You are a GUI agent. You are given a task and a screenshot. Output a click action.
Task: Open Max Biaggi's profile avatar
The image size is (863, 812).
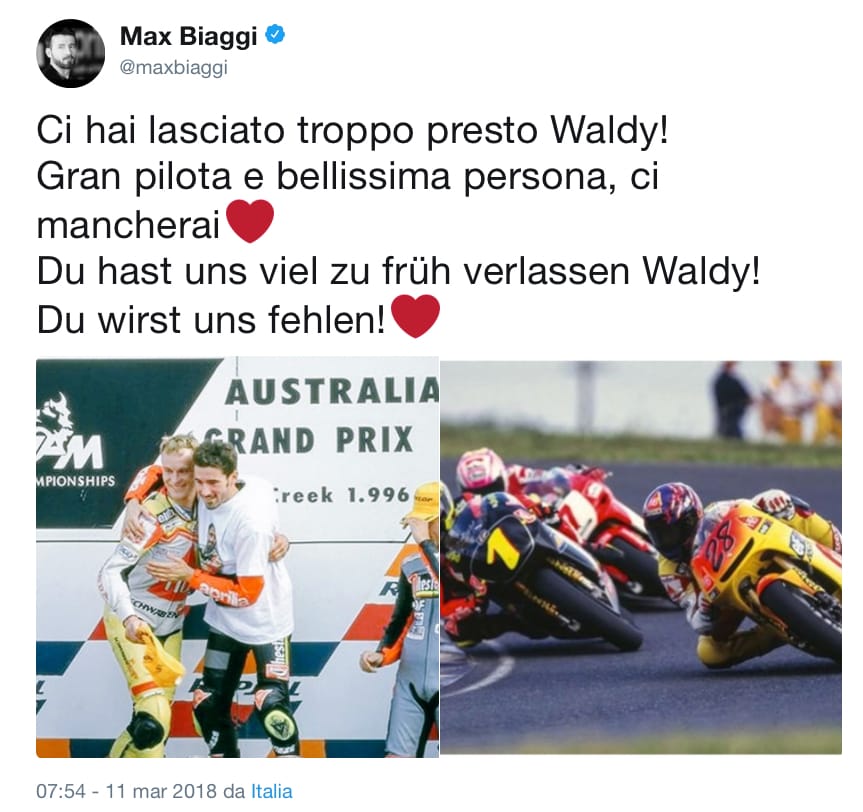point(70,53)
